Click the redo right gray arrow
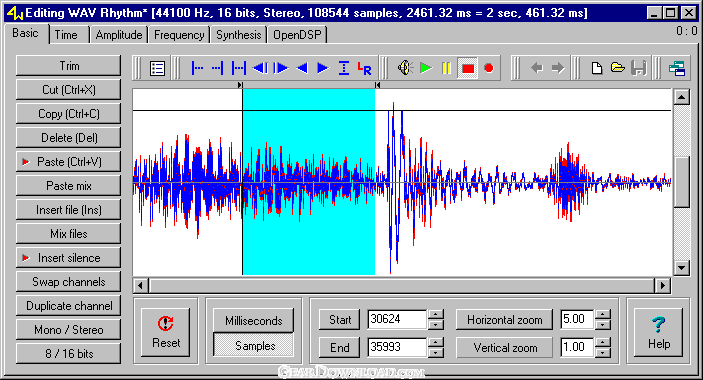Viewport: 703px width, 380px height. click(x=558, y=68)
